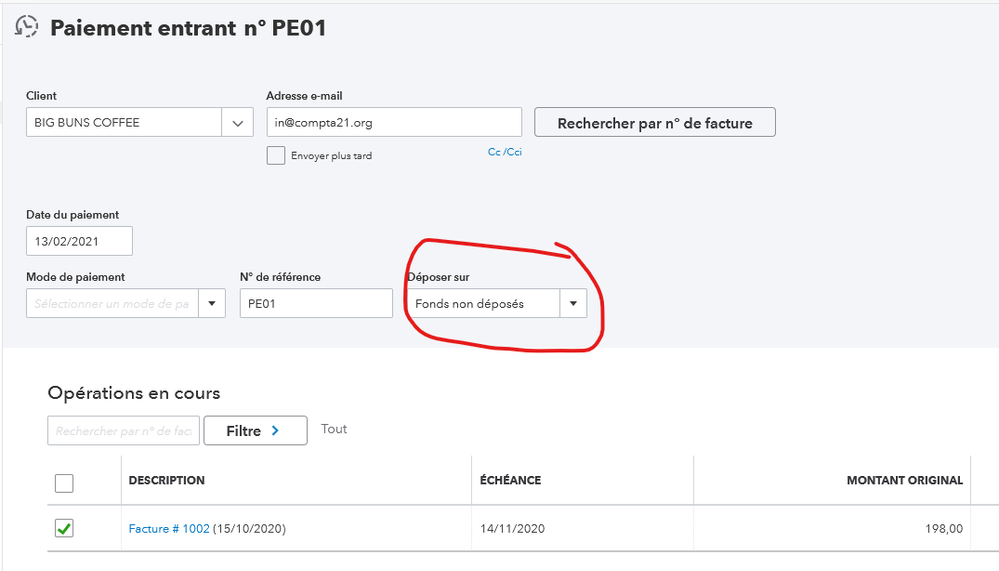This screenshot has width=999, height=571.
Task: Open the Facture # 1002 link
Action: (x=169, y=528)
